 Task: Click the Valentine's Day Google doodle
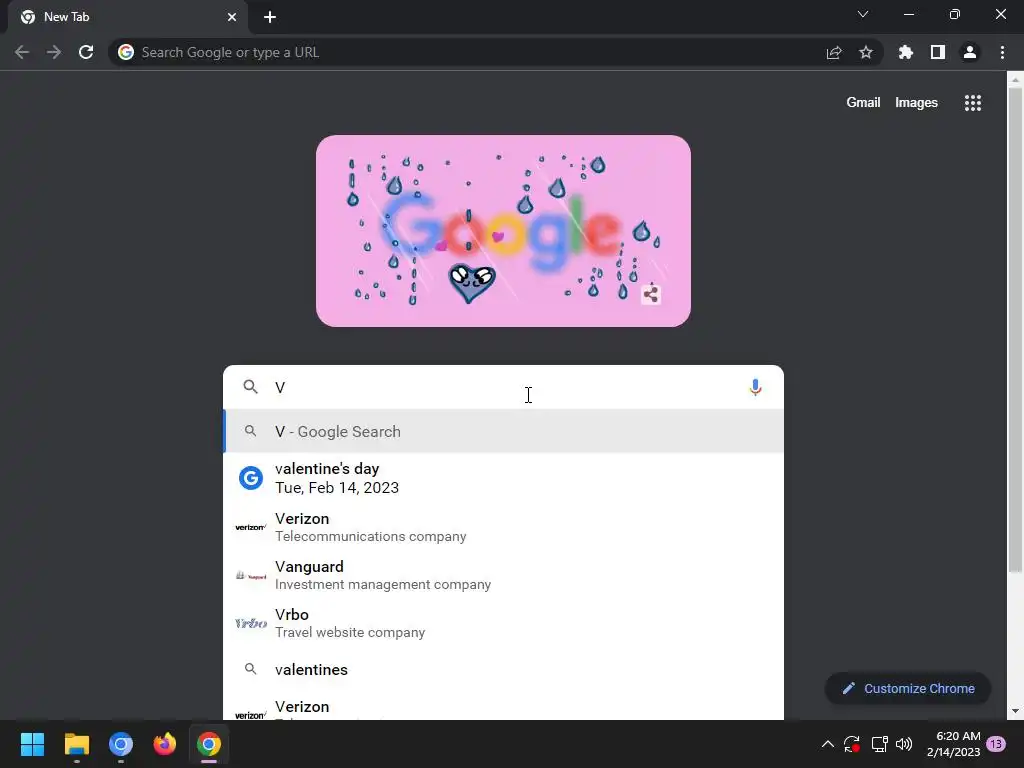[503, 231]
